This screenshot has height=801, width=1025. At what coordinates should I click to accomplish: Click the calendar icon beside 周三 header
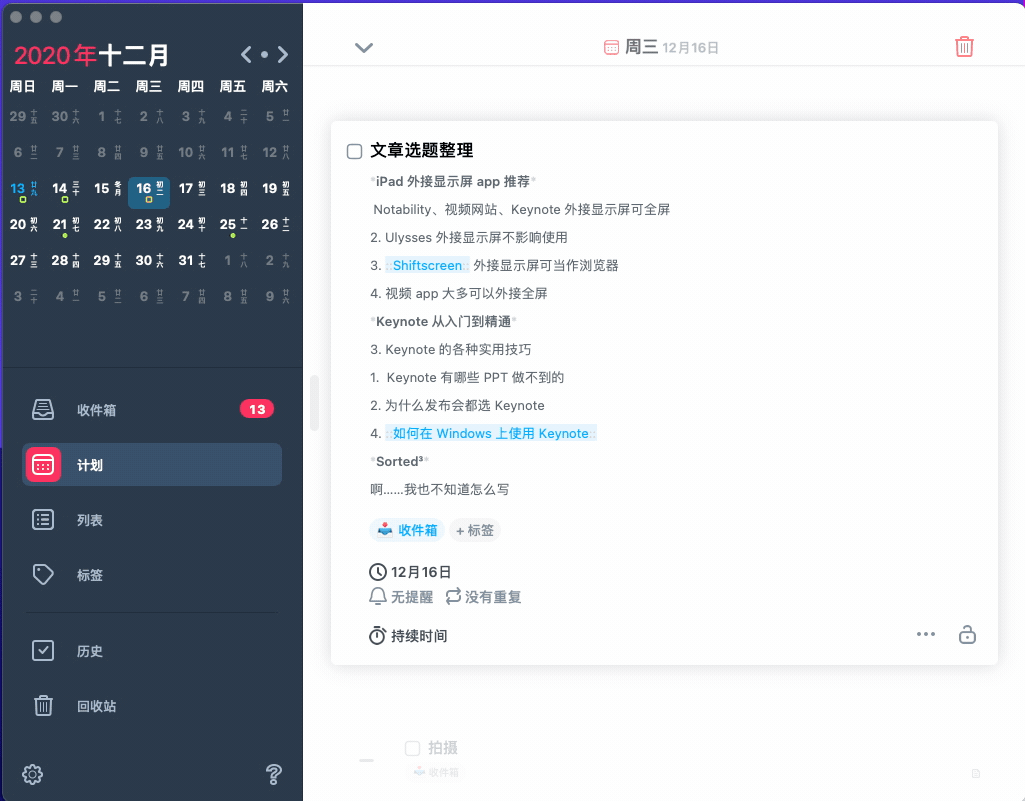[611, 47]
